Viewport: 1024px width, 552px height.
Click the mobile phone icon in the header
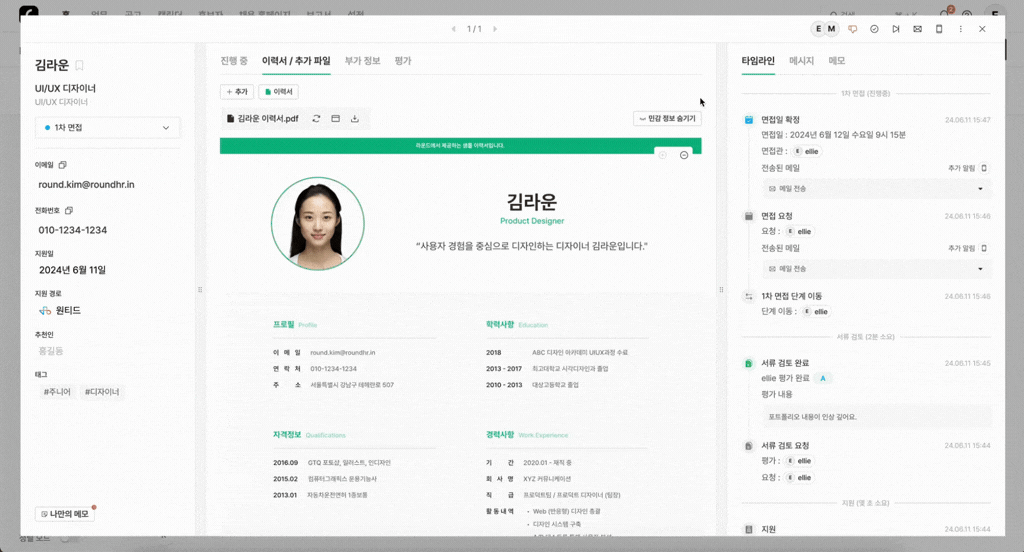pos(939,29)
